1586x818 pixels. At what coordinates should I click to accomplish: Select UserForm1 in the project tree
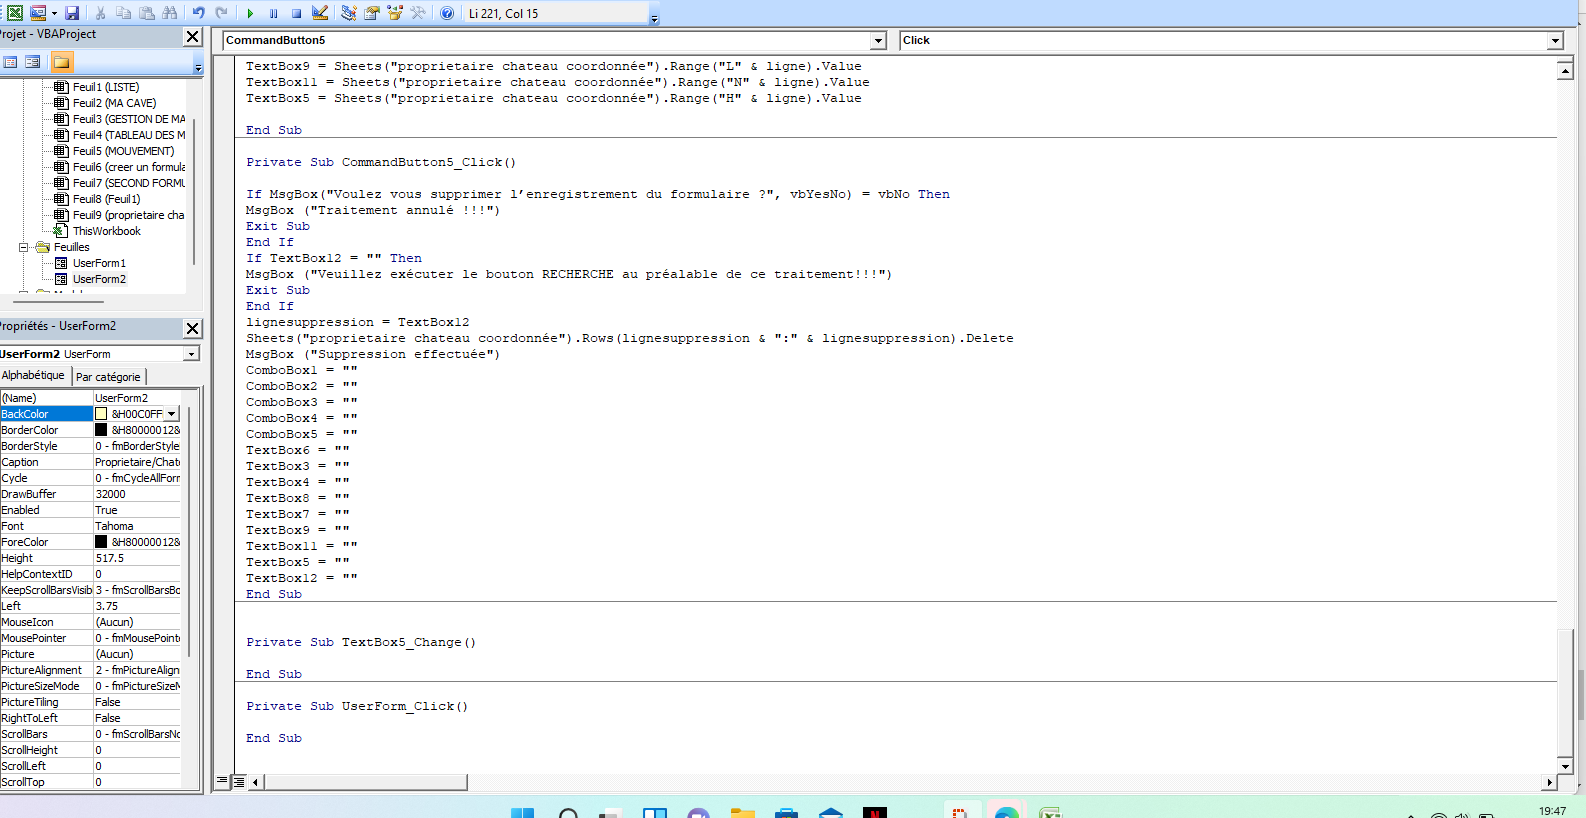pos(99,263)
